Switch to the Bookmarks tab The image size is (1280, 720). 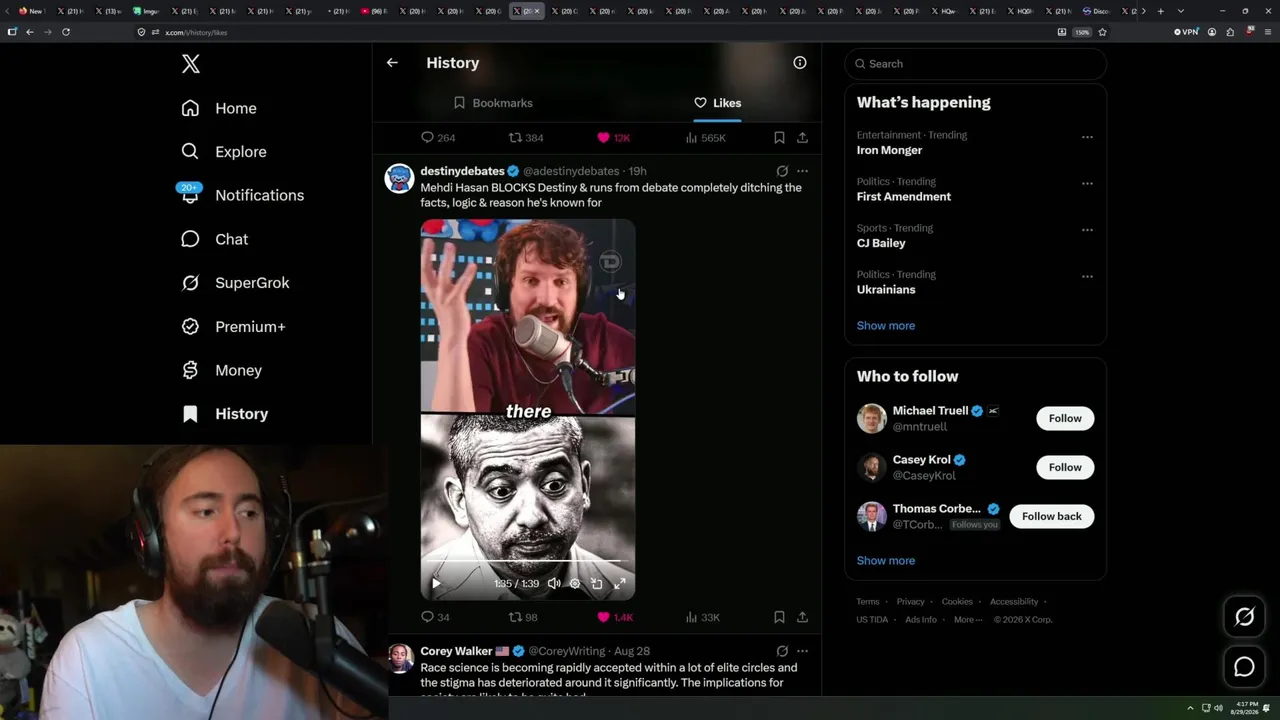point(493,103)
